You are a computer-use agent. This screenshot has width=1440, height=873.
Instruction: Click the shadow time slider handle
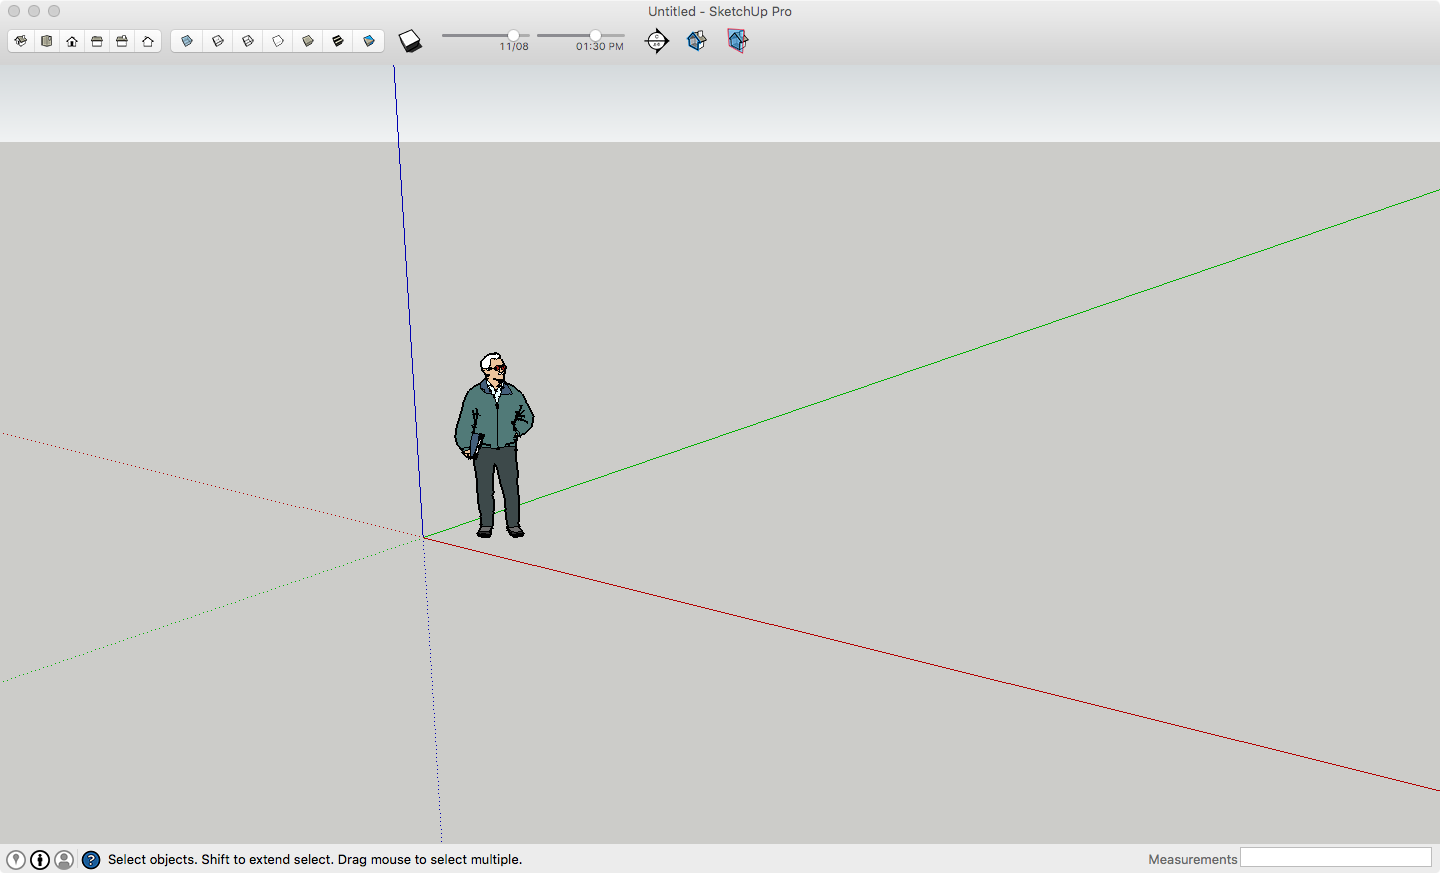[595, 35]
